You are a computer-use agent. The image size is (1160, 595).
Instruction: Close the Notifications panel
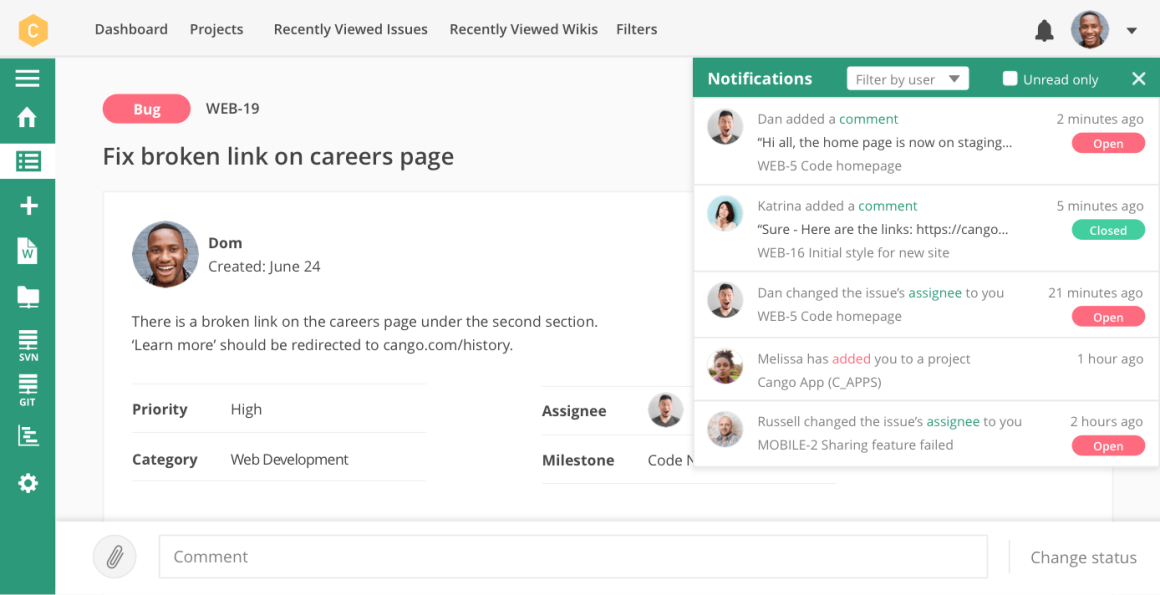tap(1138, 79)
